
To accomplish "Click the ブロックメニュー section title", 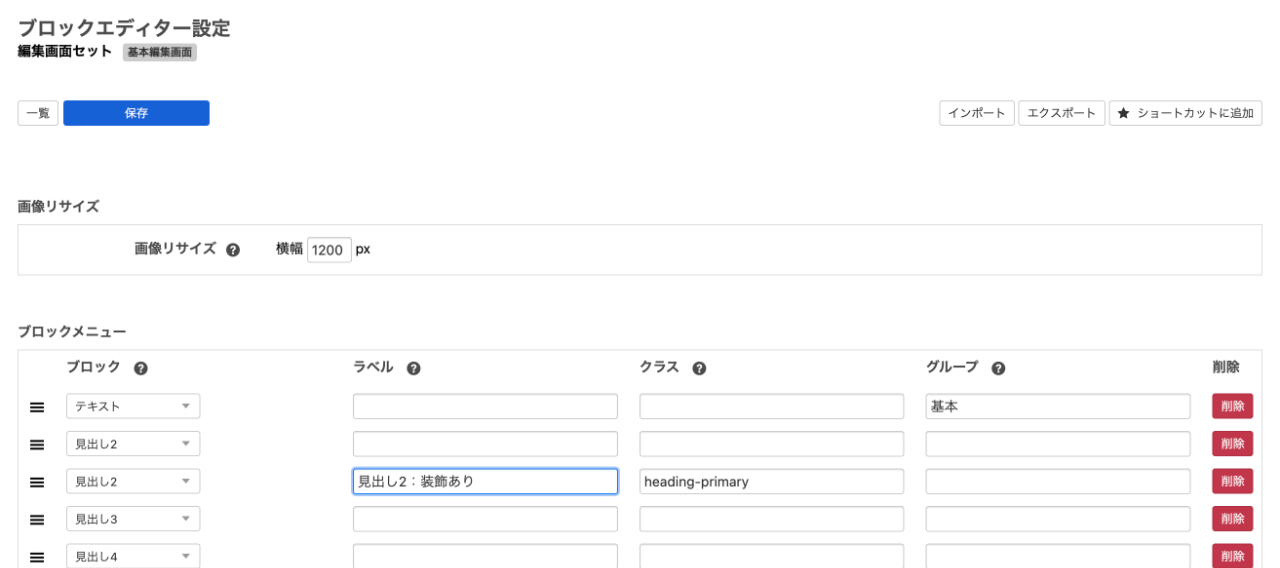I will tap(72, 331).
